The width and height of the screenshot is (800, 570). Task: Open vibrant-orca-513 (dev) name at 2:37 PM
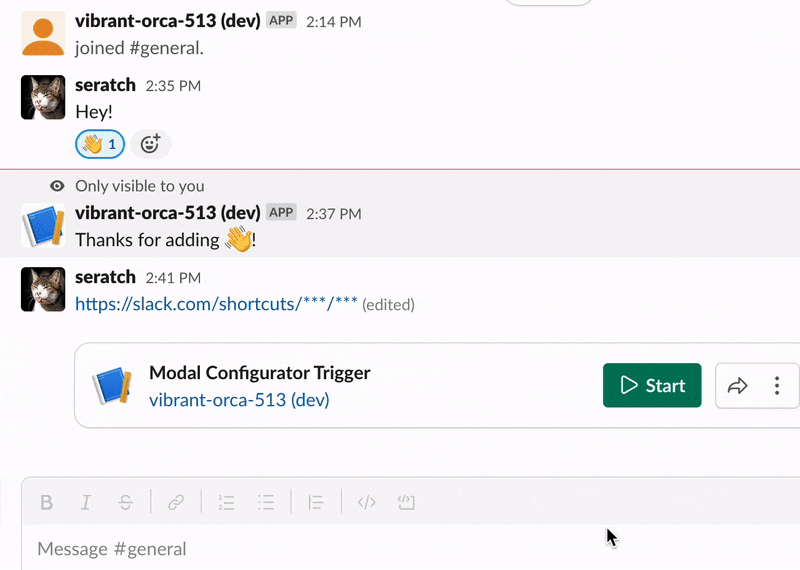(x=168, y=213)
